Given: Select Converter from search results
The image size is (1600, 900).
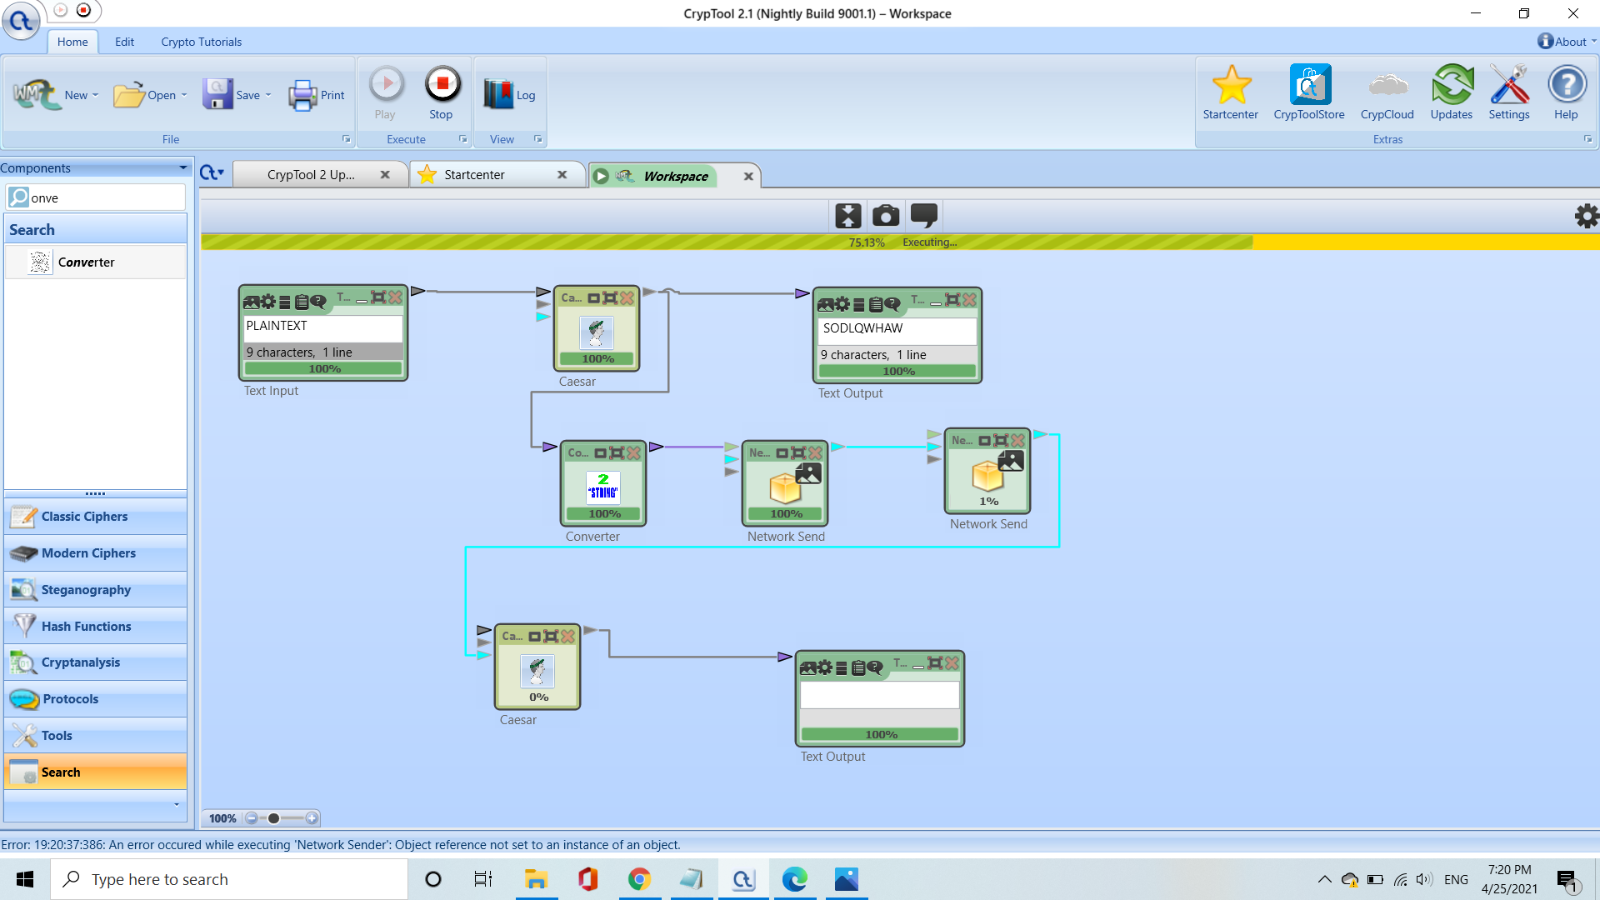Looking at the screenshot, I should pos(96,262).
